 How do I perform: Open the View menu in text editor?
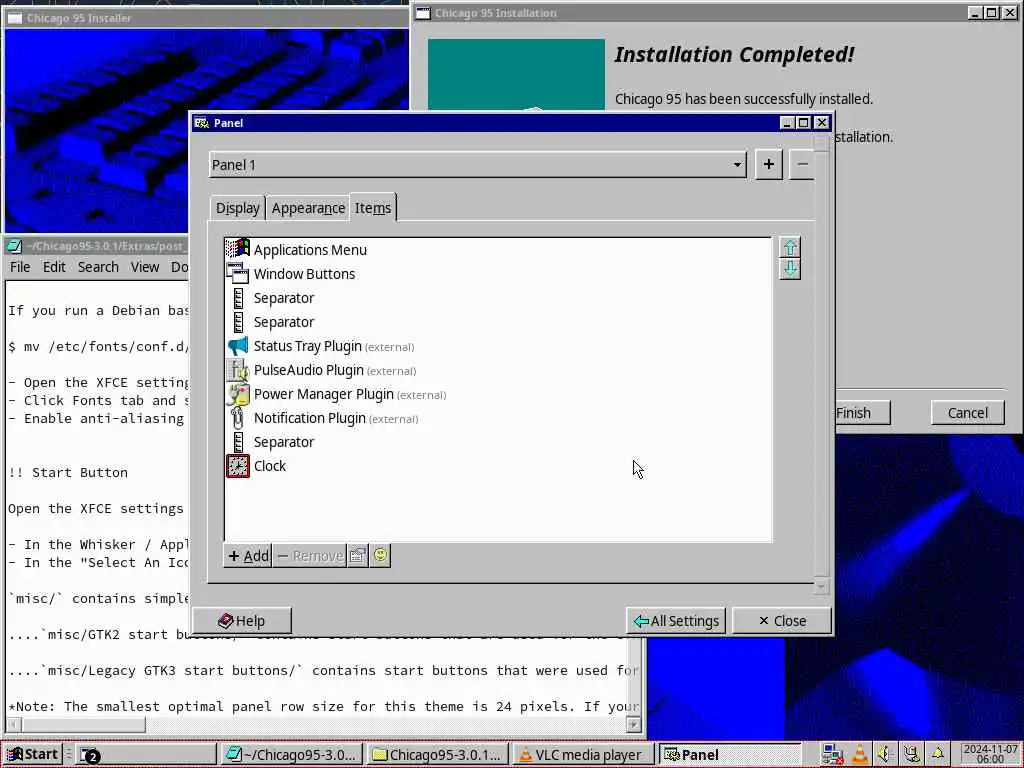pos(144,266)
